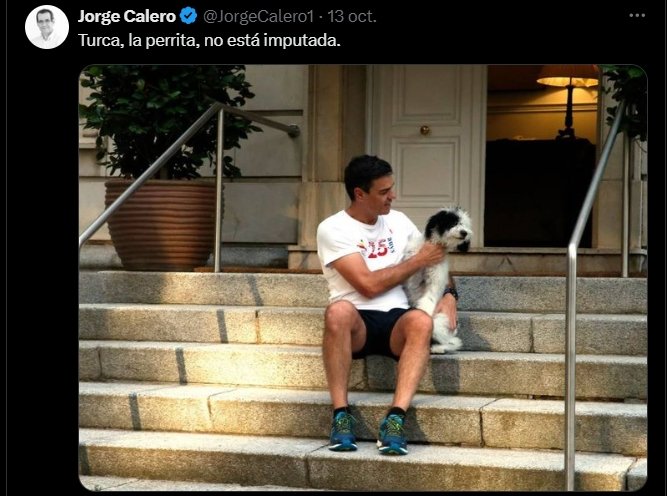Click the wristwatch on the man's arm
Viewport: 667px width, 496px height.
coord(451,293)
